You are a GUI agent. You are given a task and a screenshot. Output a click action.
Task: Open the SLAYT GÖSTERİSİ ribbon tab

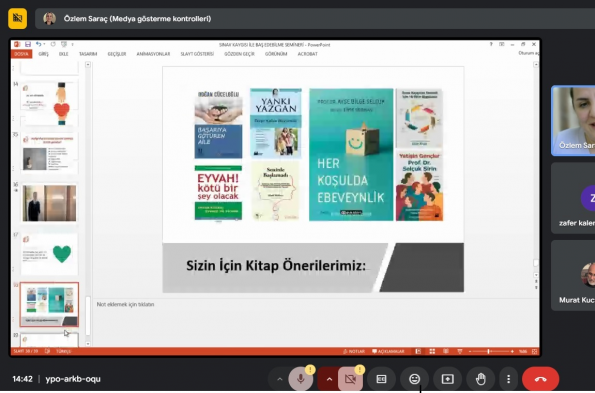[197, 54]
